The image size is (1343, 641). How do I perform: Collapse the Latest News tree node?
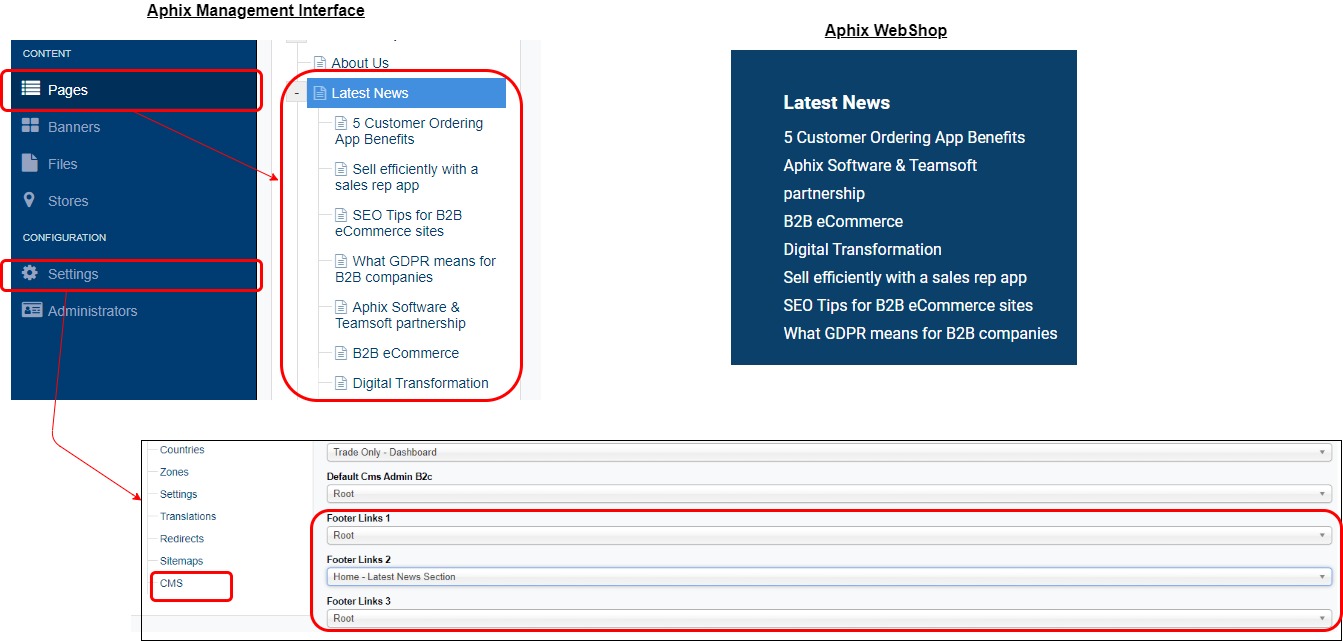pyautogui.click(x=296, y=94)
